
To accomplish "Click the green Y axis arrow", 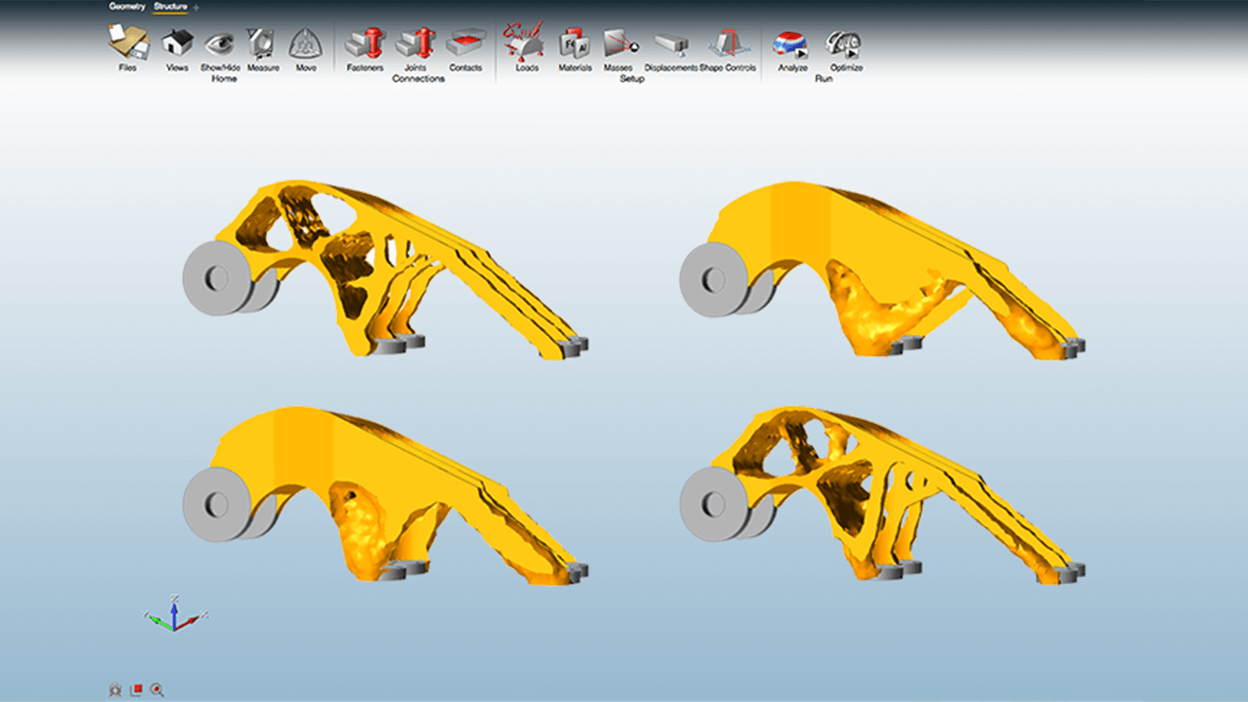I will coord(159,621).
